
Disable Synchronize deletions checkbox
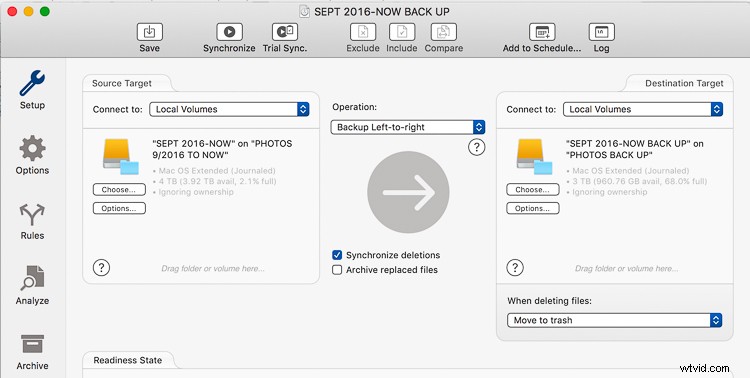(x=337, y=255)
